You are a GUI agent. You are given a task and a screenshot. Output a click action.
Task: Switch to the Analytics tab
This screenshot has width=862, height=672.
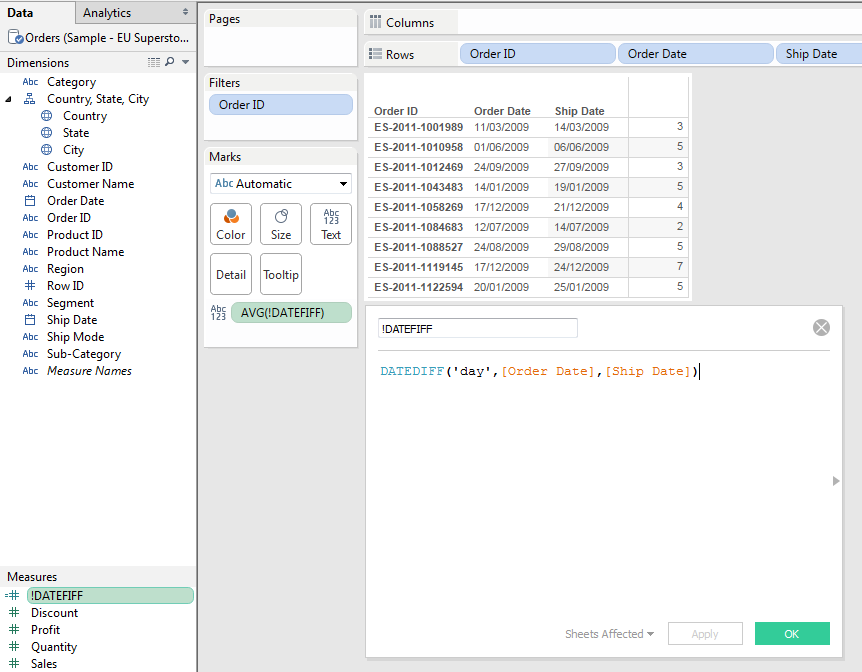[107, 13]
